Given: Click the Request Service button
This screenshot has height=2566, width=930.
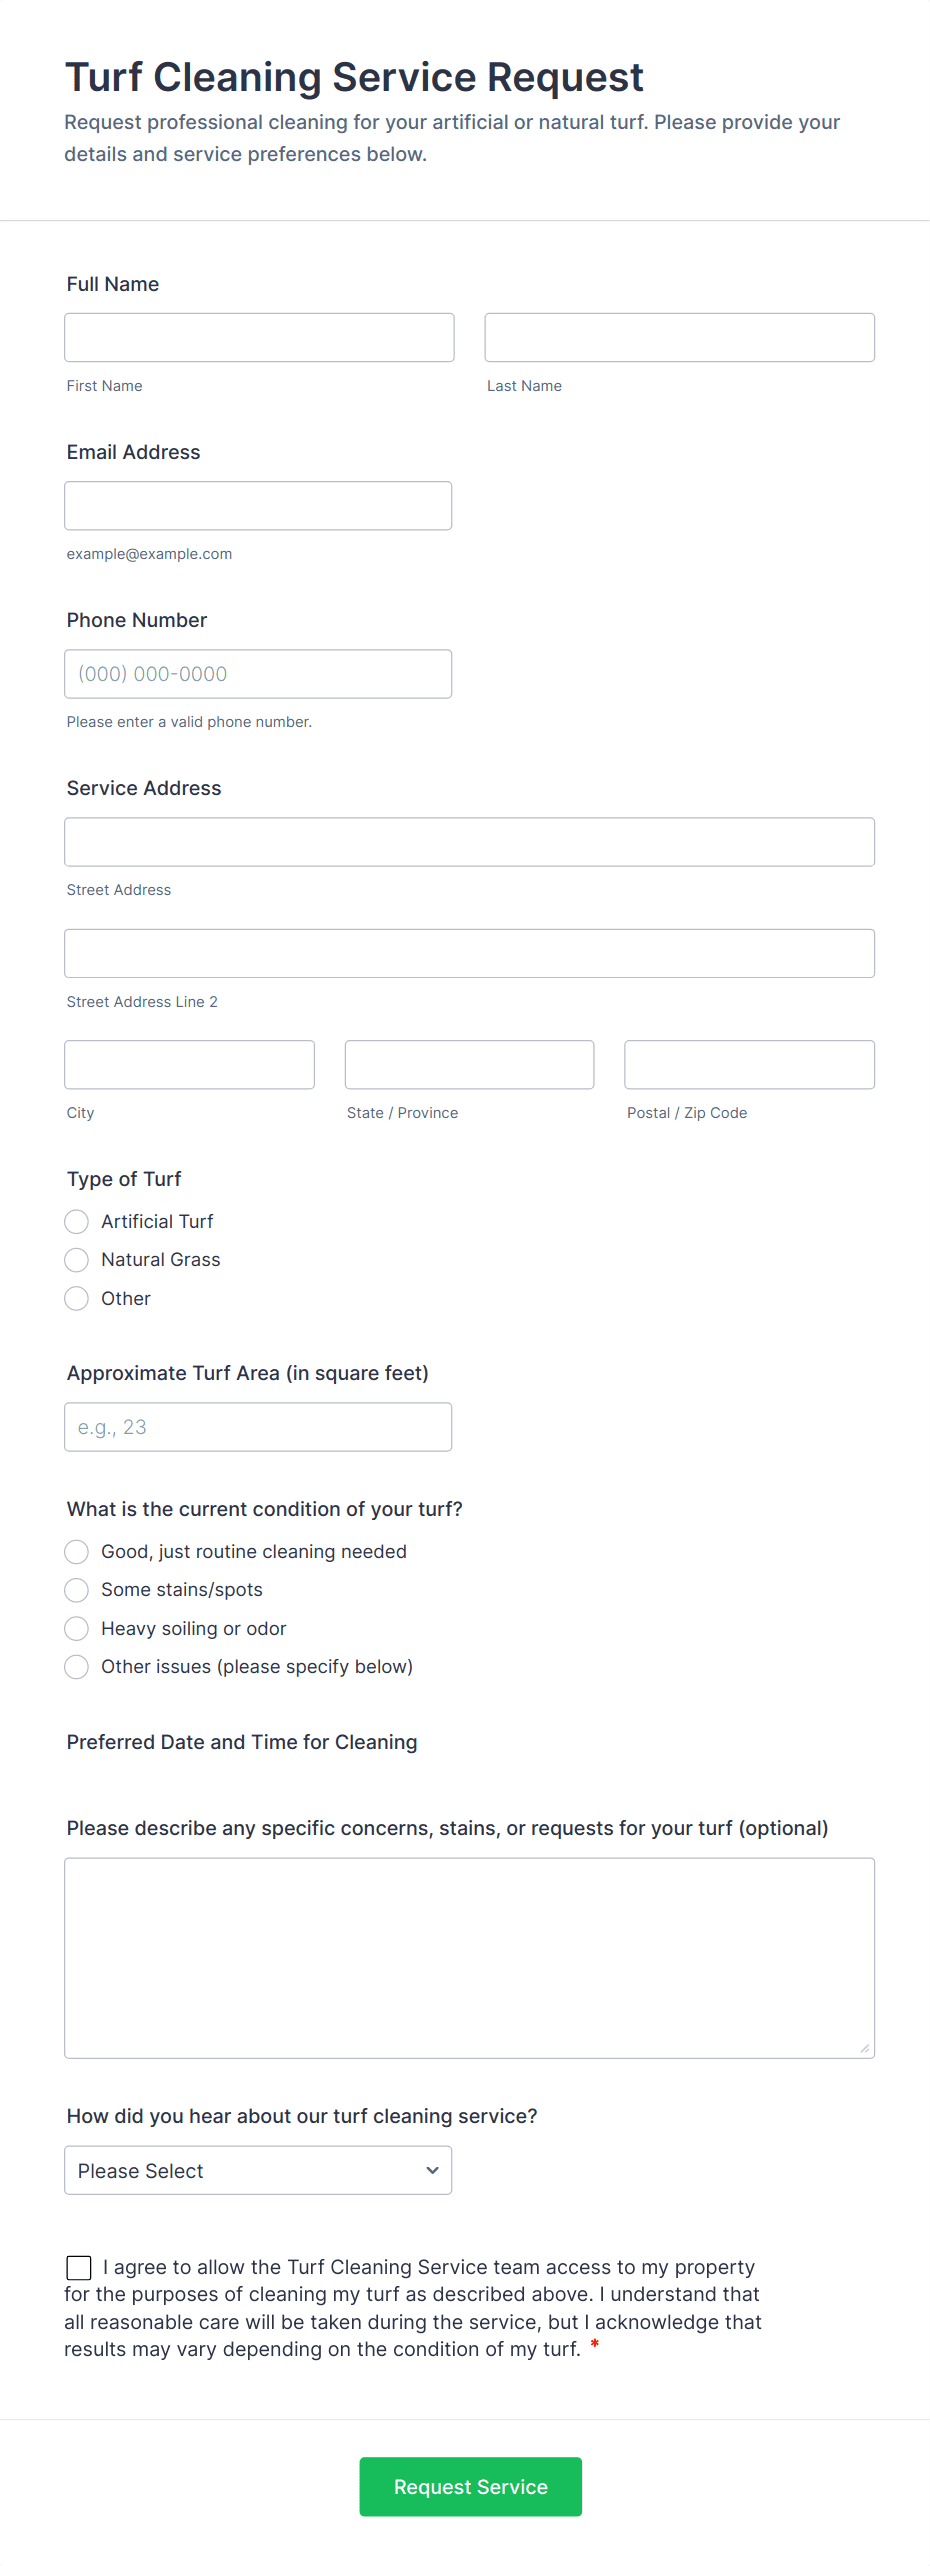Looking at the screenshot, I should click(x=470, y=2486).
